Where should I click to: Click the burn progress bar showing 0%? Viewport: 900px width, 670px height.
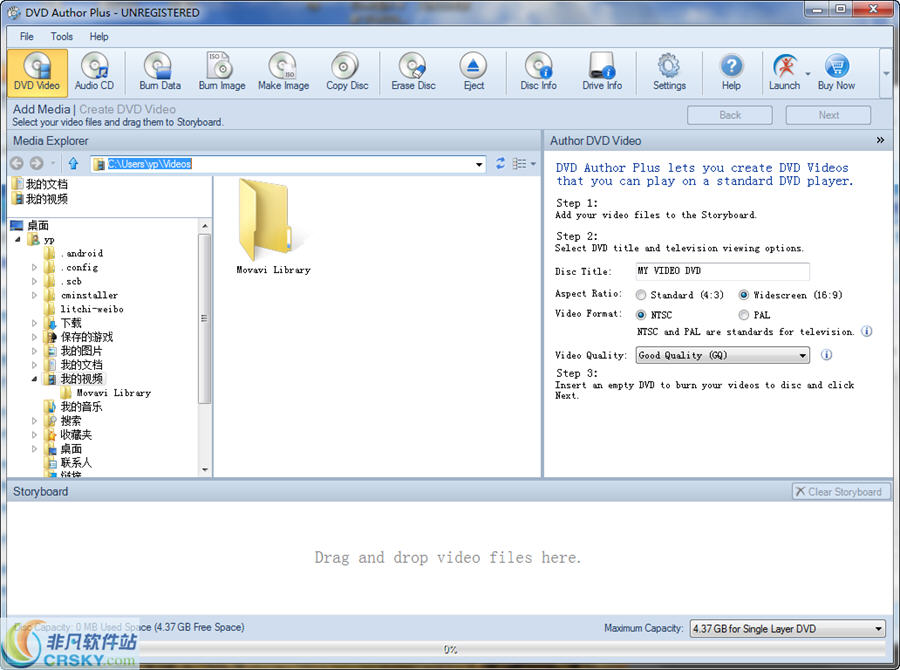point(450,649)
